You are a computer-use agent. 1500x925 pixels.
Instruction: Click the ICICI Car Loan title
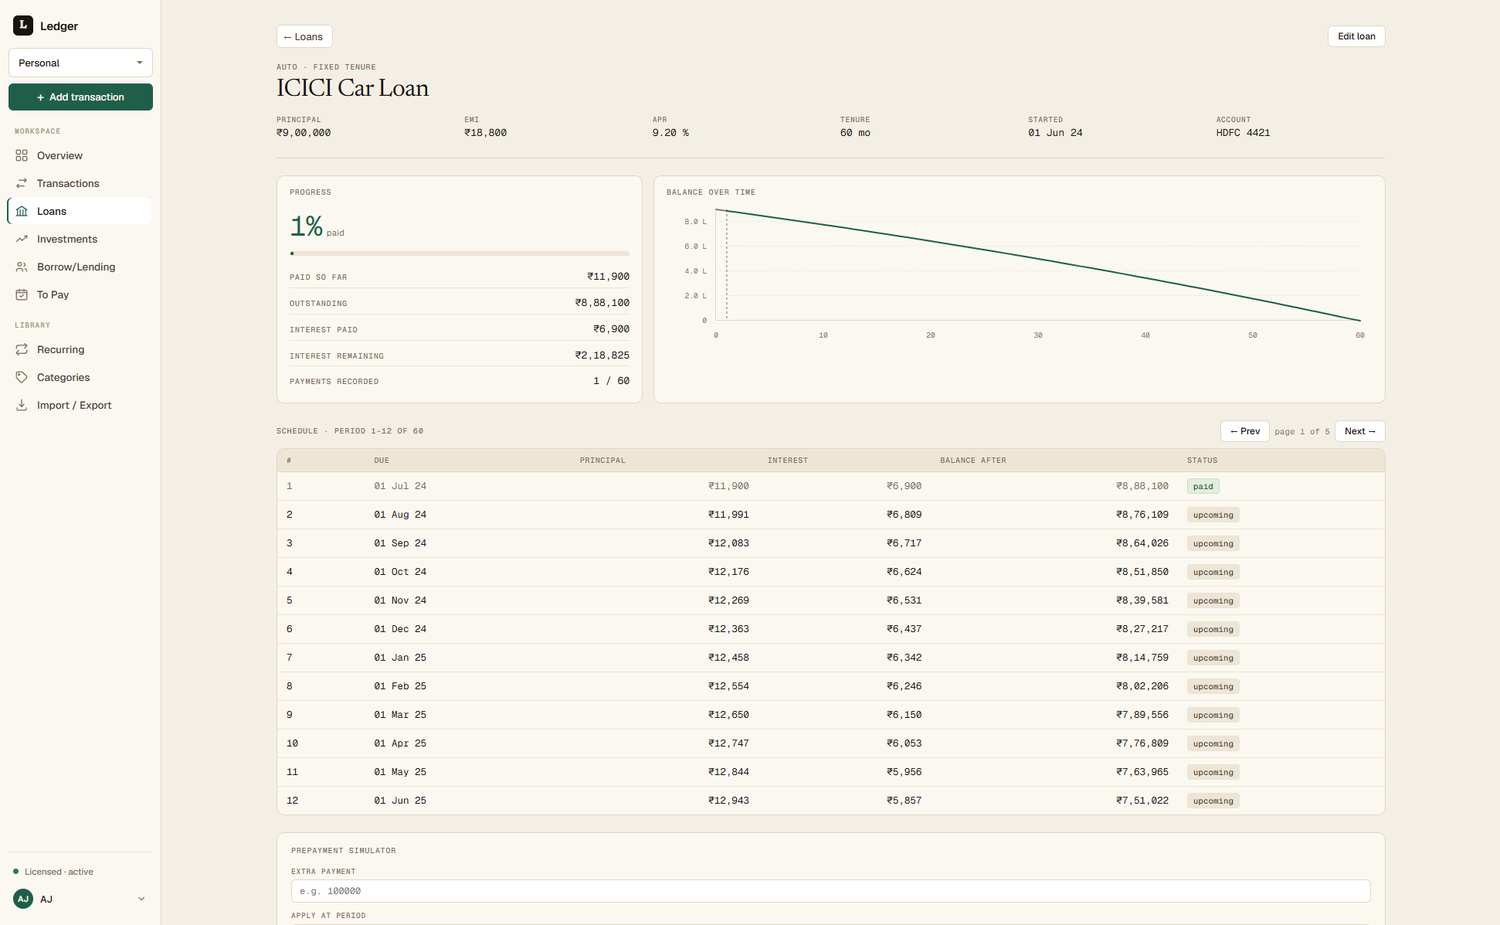352,88
